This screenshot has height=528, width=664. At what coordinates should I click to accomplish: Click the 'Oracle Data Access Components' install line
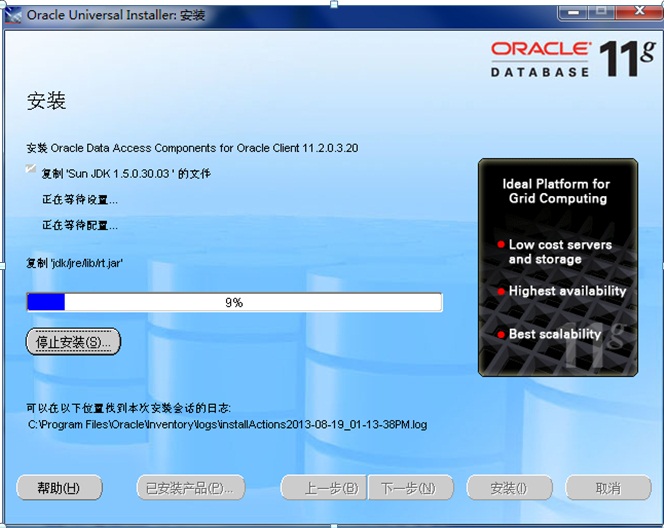click(192, 148)
